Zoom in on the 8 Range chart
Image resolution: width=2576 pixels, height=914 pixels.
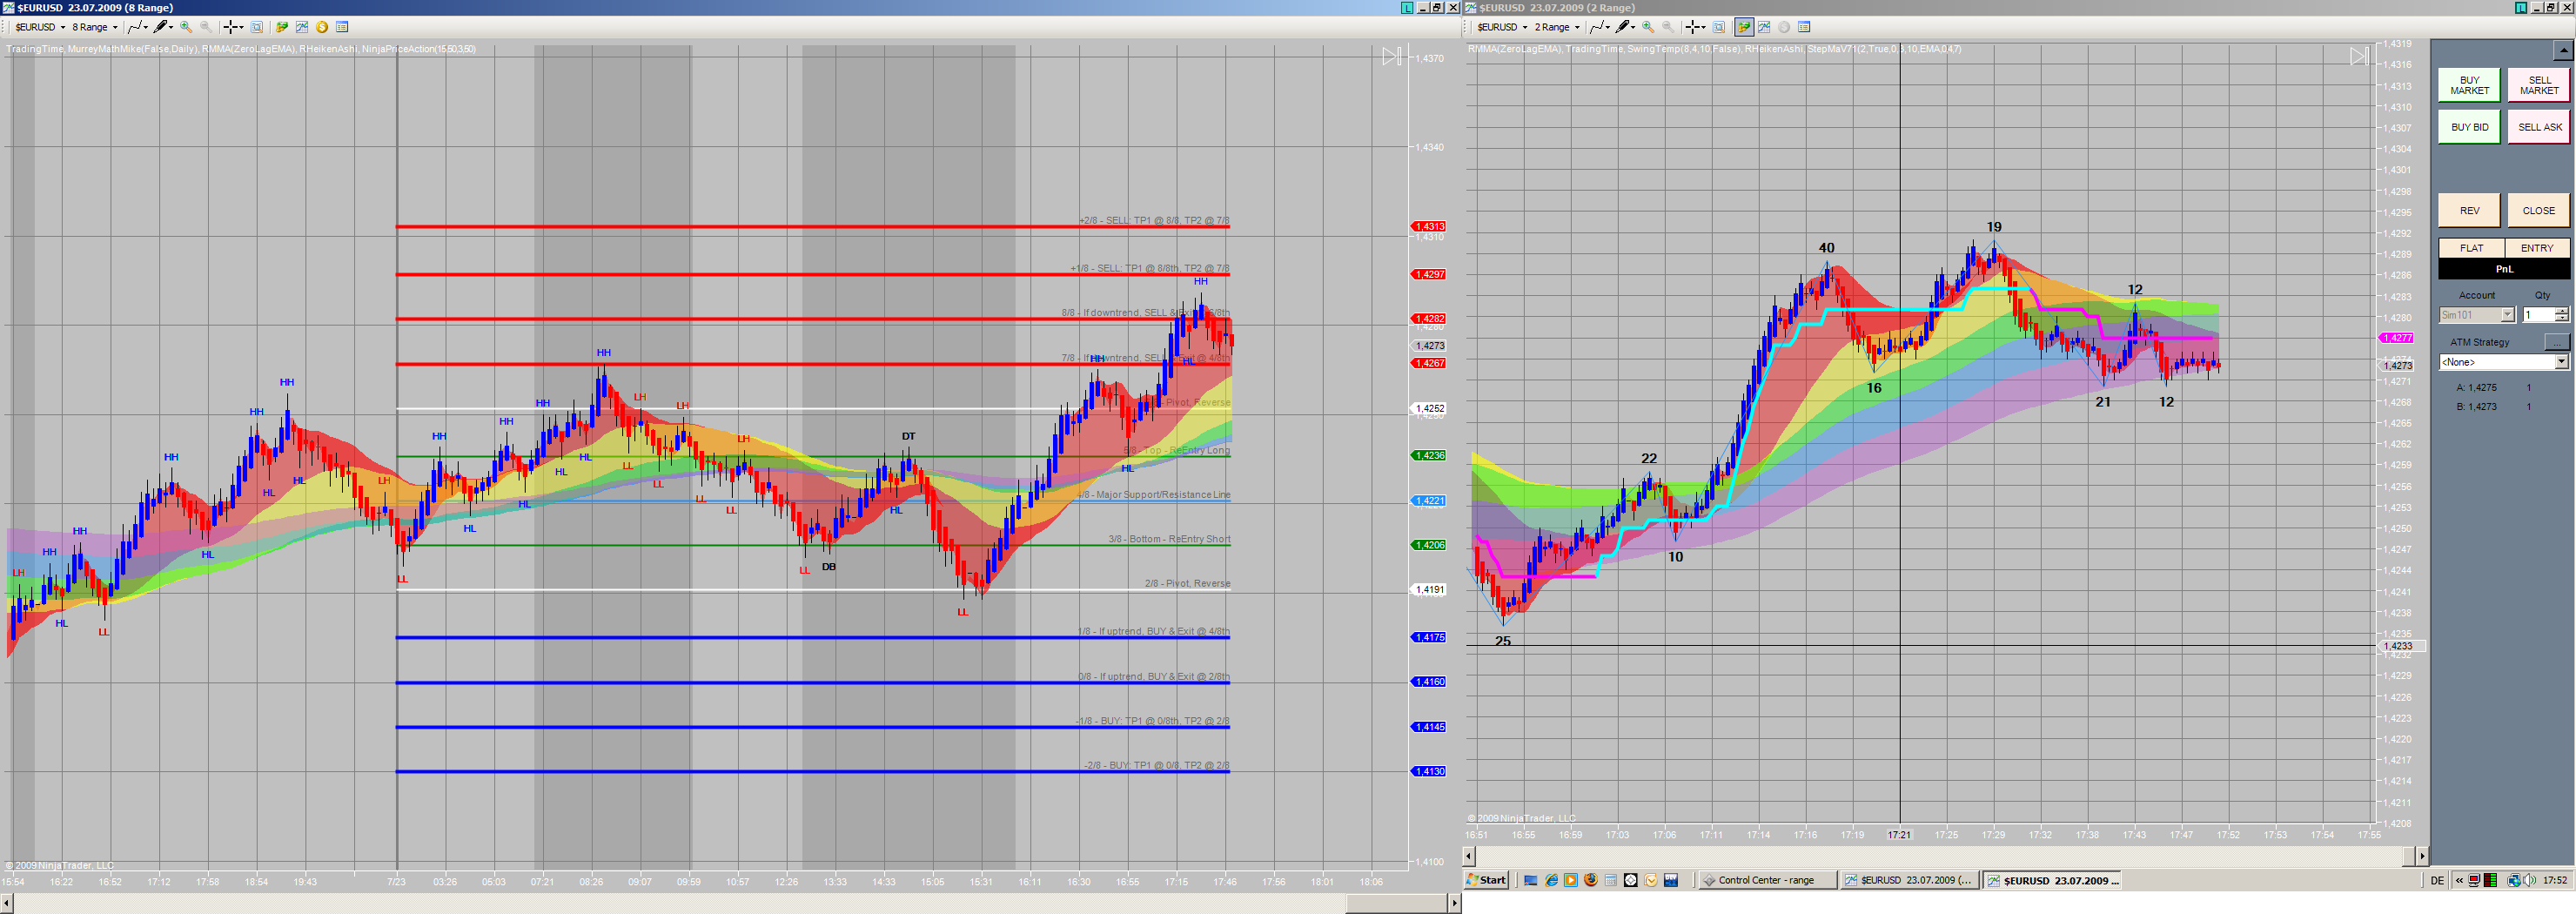(186, 27)
